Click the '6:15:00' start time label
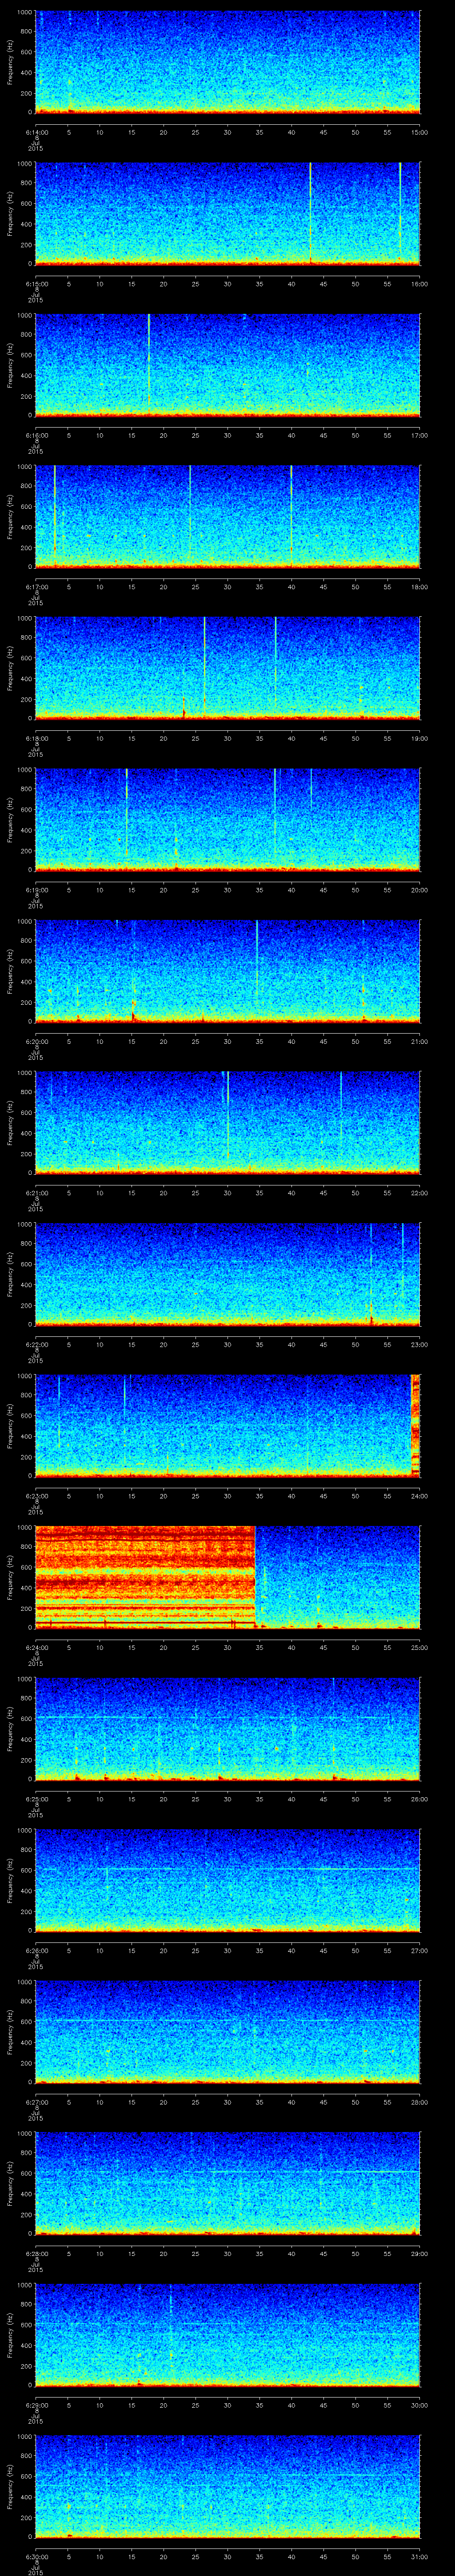 pyautogui.click(x=37, y=284)
